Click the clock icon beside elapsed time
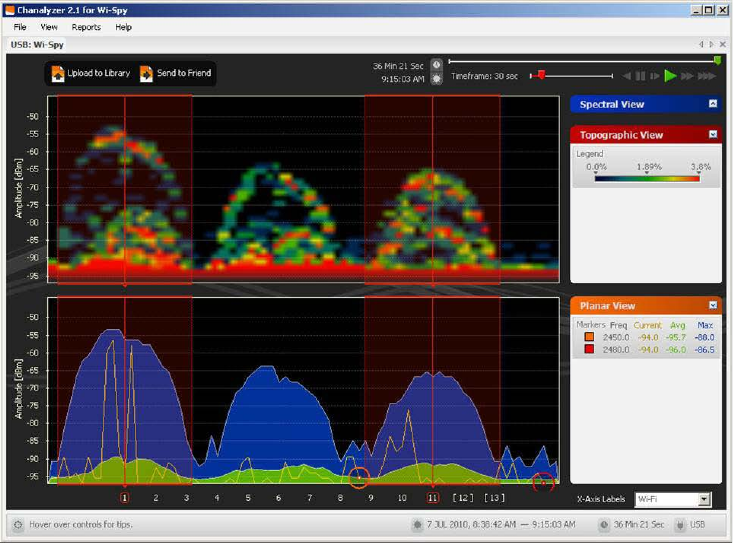This screenshot has width=733, height=543. click(437, 64)
